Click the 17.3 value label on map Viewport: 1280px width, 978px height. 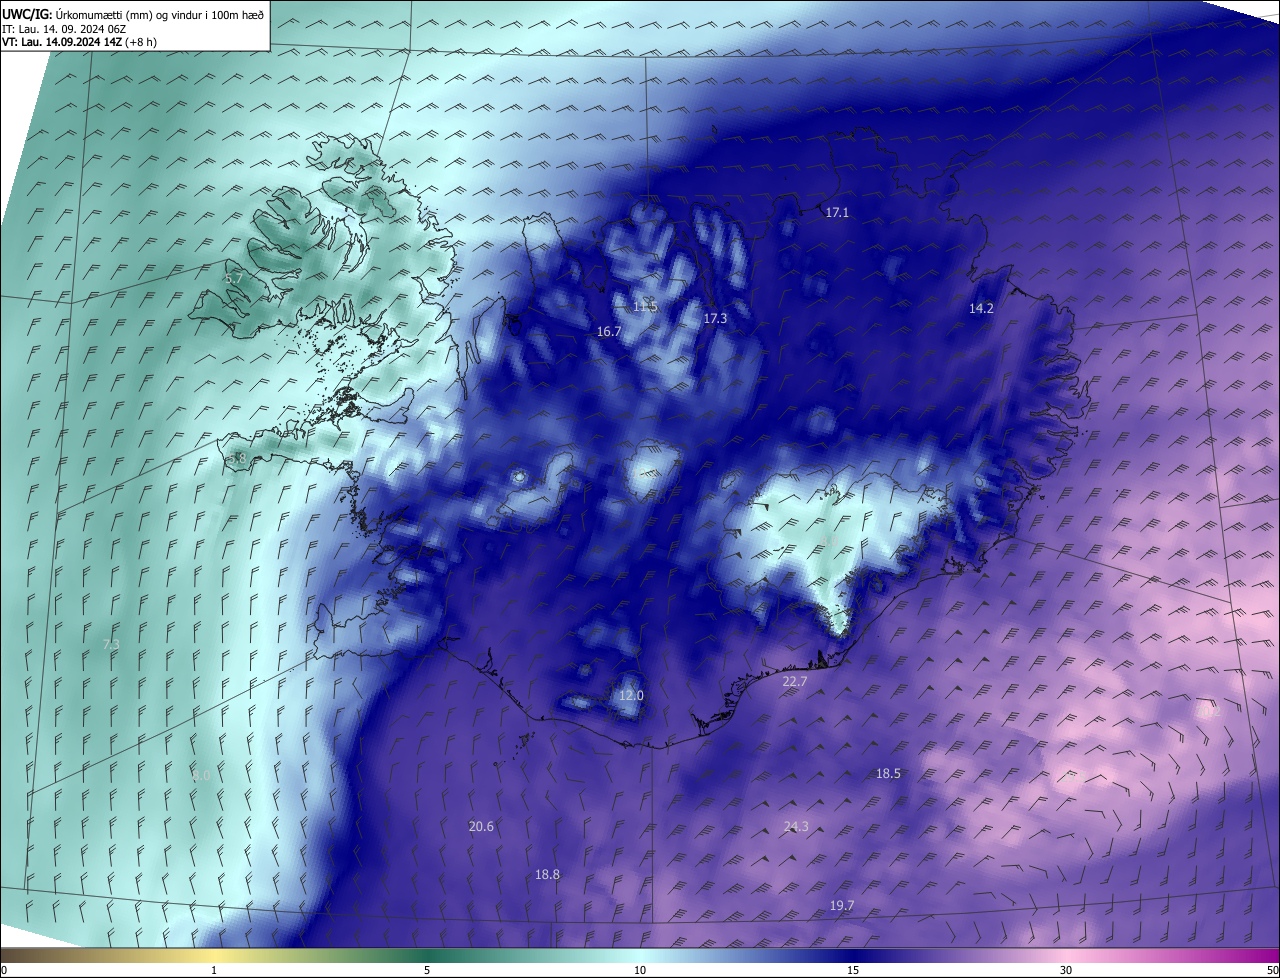pyautogui.click(x=715, y=318)
